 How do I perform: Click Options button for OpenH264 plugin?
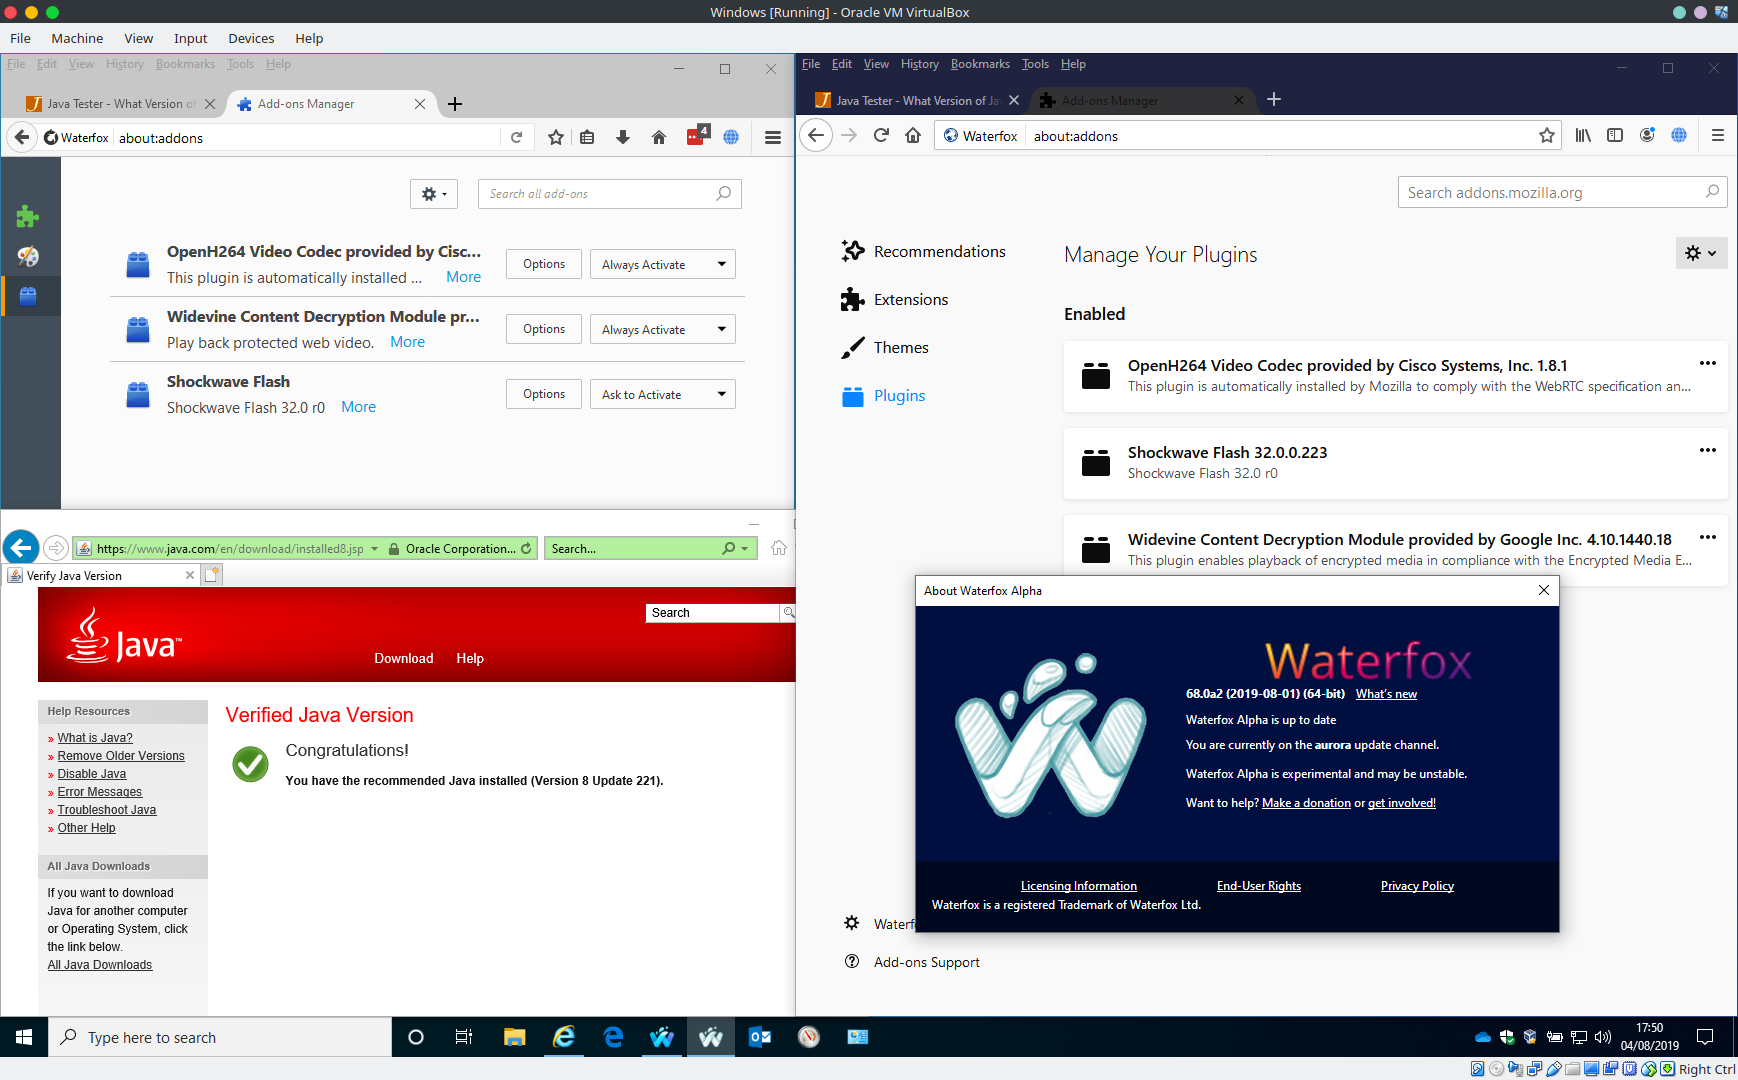[544, 264]
